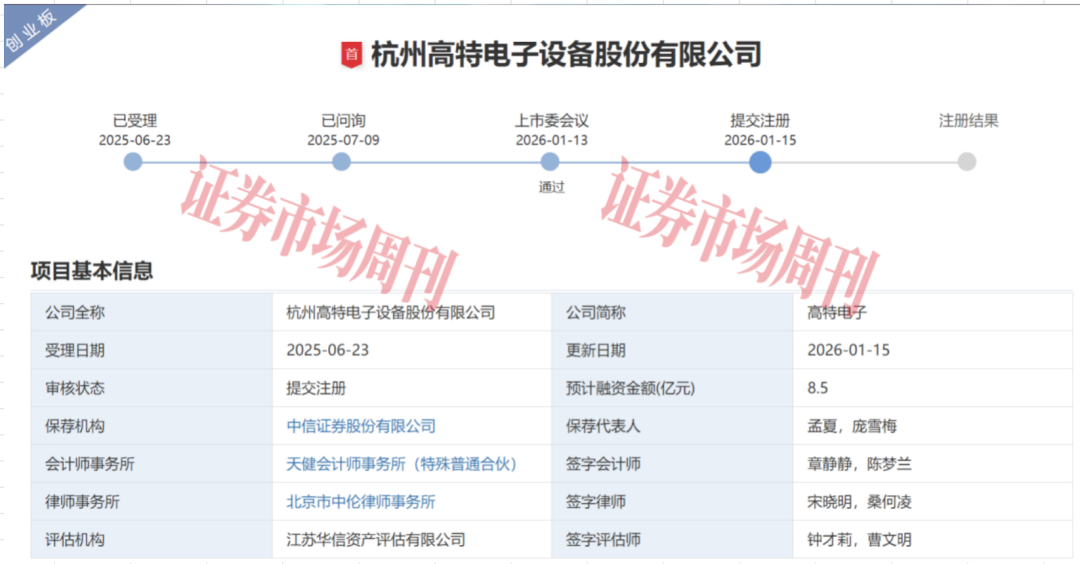Click the 预计融资金额(亿元) label cell
This screenshot has width=1080, height=564.
[672, 388]
